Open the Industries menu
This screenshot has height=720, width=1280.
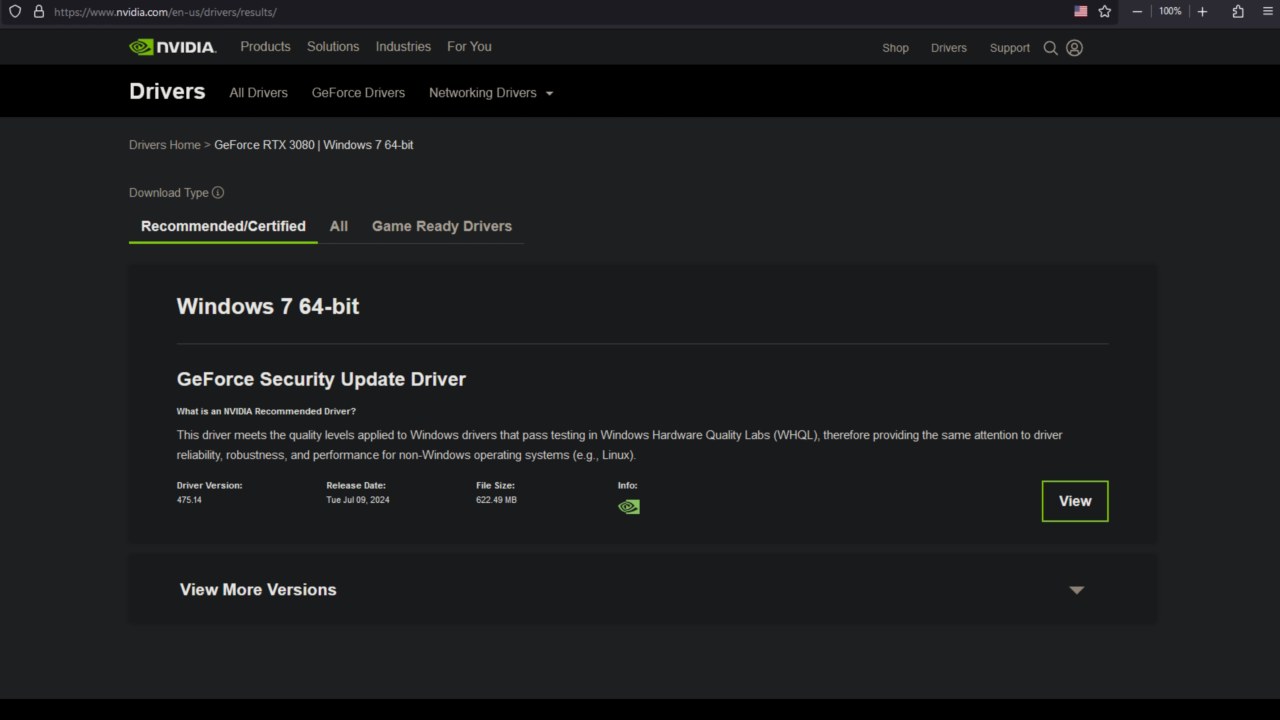pos(403,47)
